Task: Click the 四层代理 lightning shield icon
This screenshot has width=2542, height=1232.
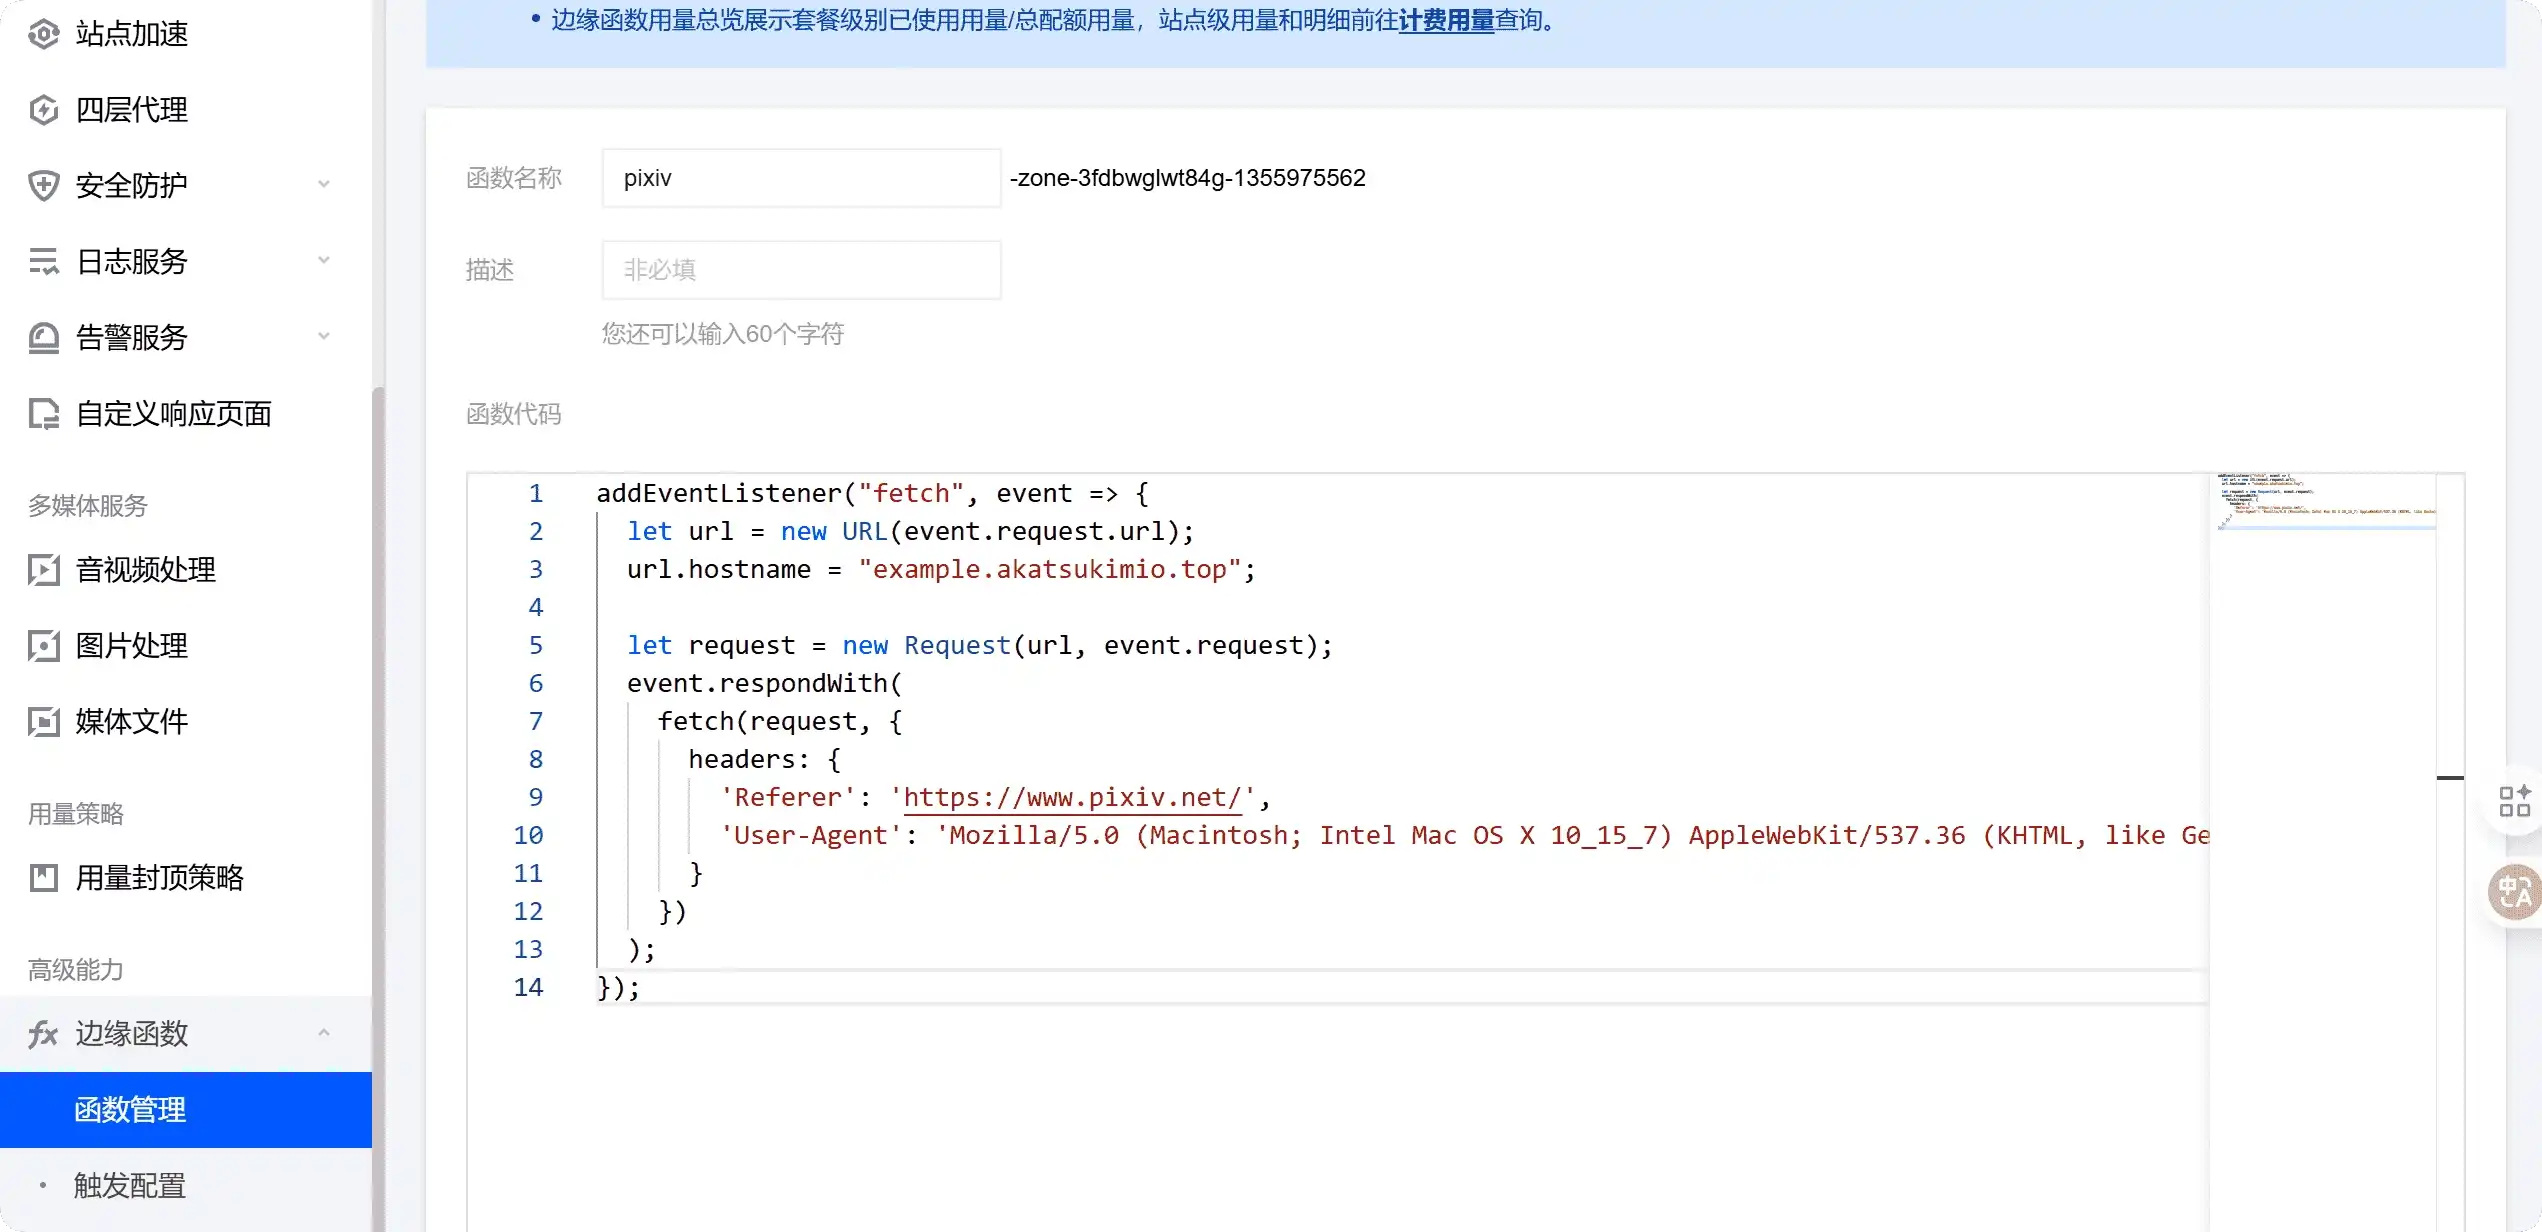Action: 44,110
